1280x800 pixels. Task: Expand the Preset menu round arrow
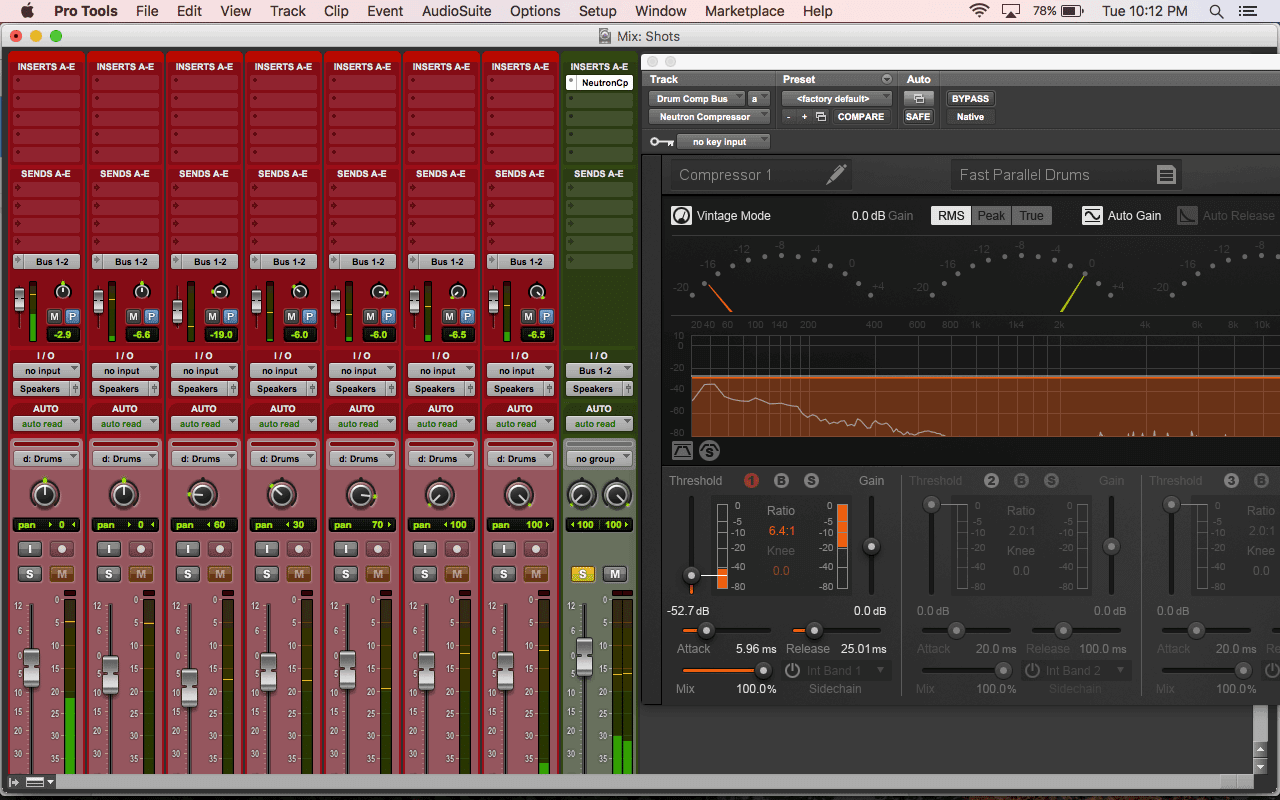[x=886, y=79]
